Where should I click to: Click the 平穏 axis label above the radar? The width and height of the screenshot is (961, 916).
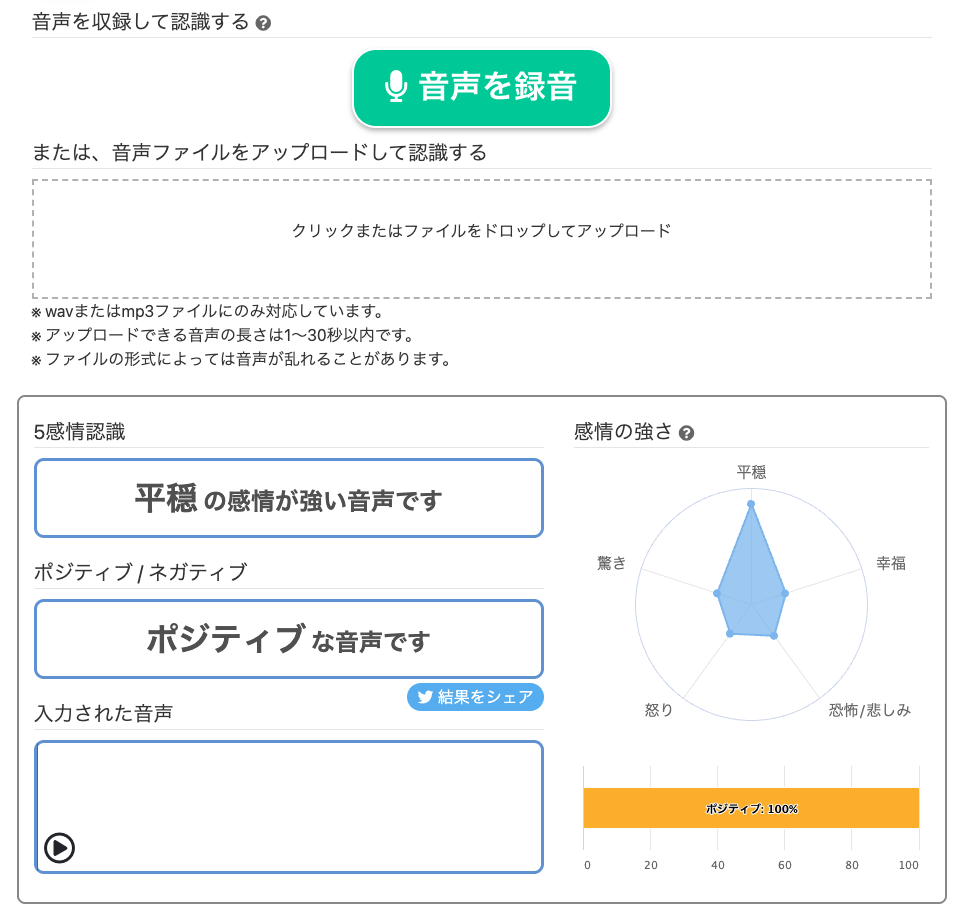pos(751,472)
